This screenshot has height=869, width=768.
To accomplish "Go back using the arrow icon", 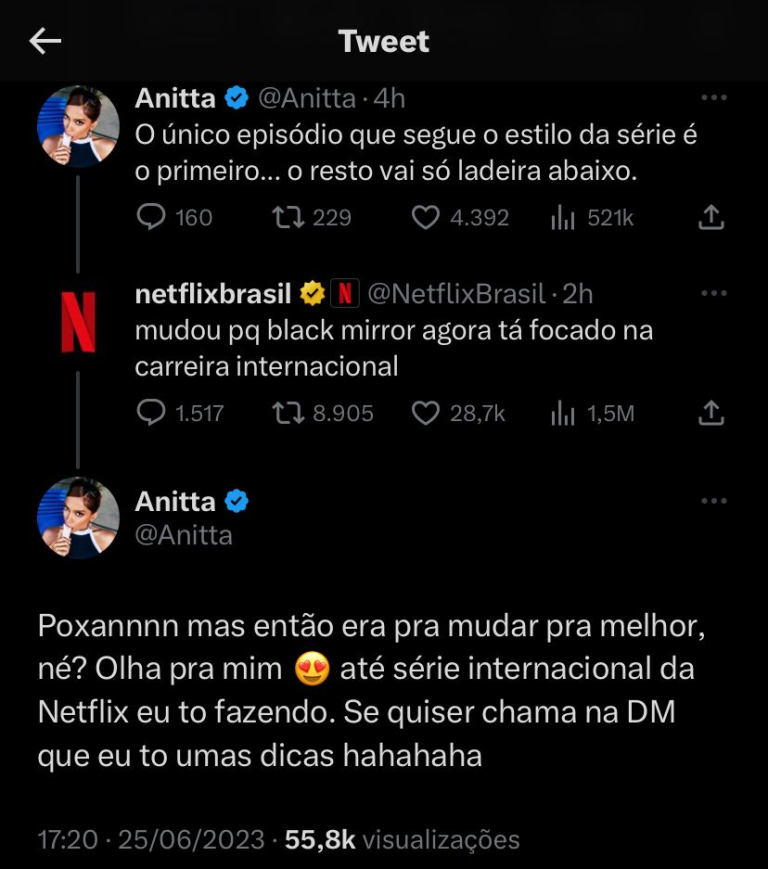I will click(x=46, y=41).
